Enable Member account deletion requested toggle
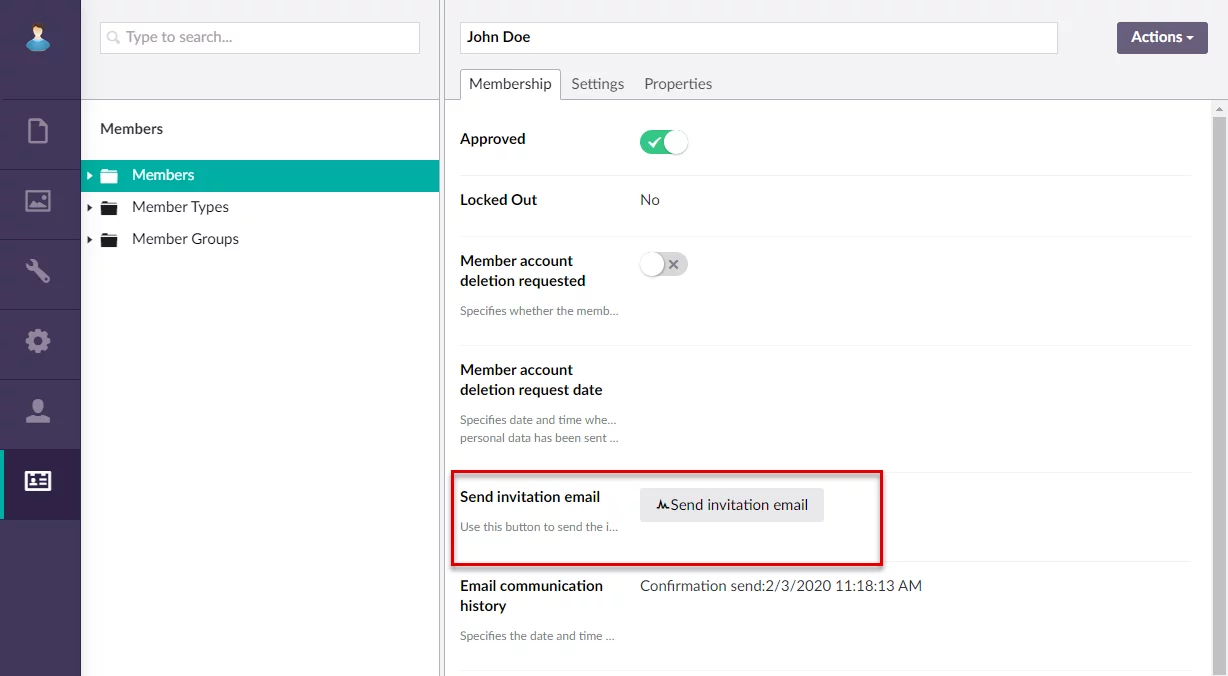Viewport: 1228px width, 676px height. [664, 264]
